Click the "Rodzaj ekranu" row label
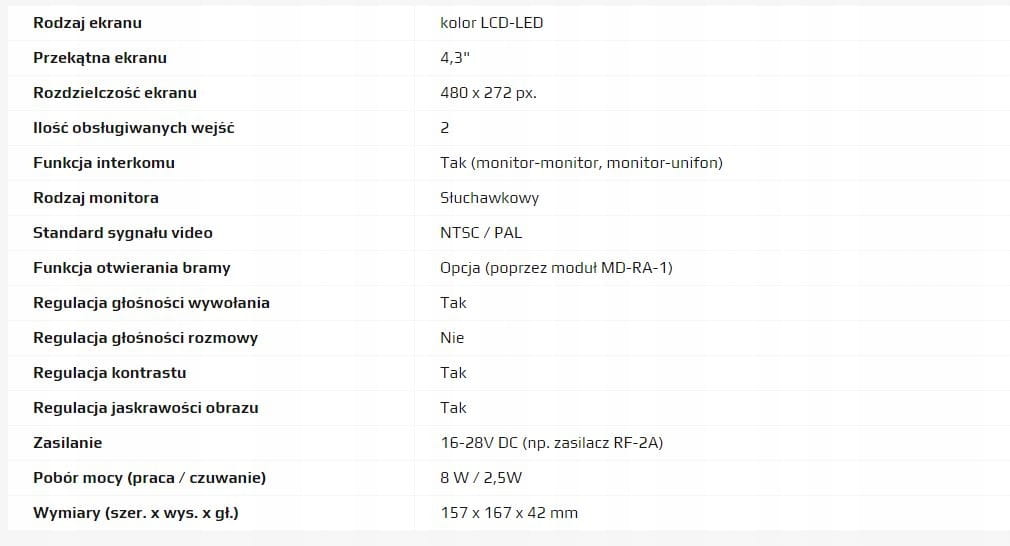This screenshot has height=546, width=1010. (87, 23)
